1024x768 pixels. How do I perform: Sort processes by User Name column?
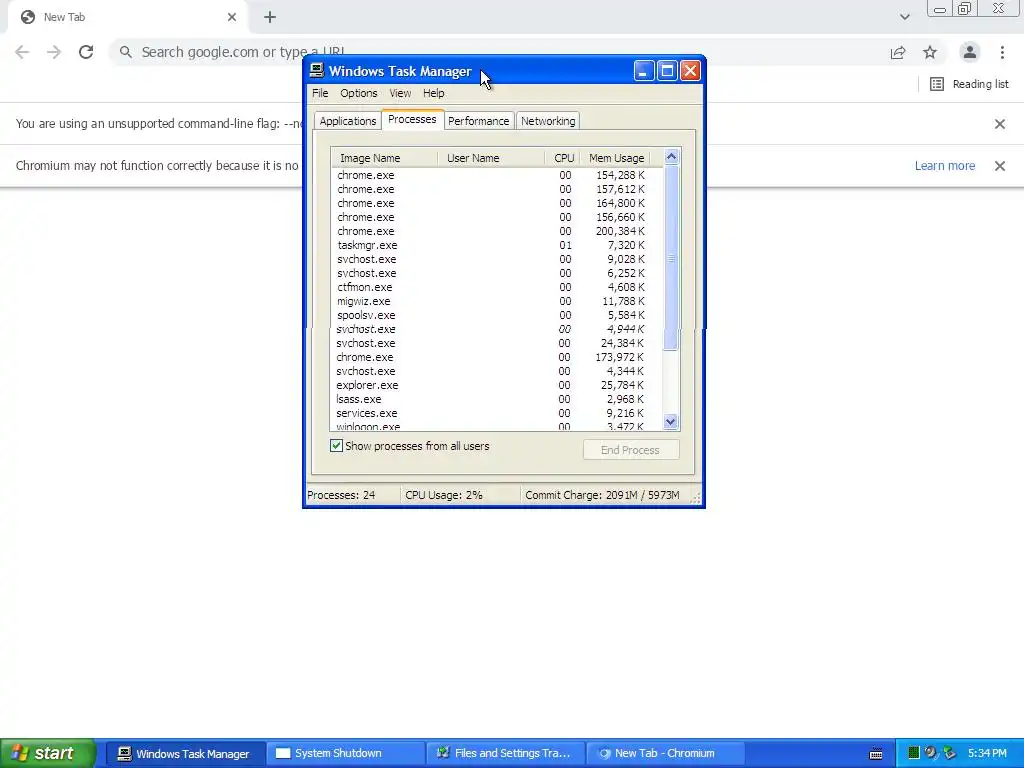(491, 158)
